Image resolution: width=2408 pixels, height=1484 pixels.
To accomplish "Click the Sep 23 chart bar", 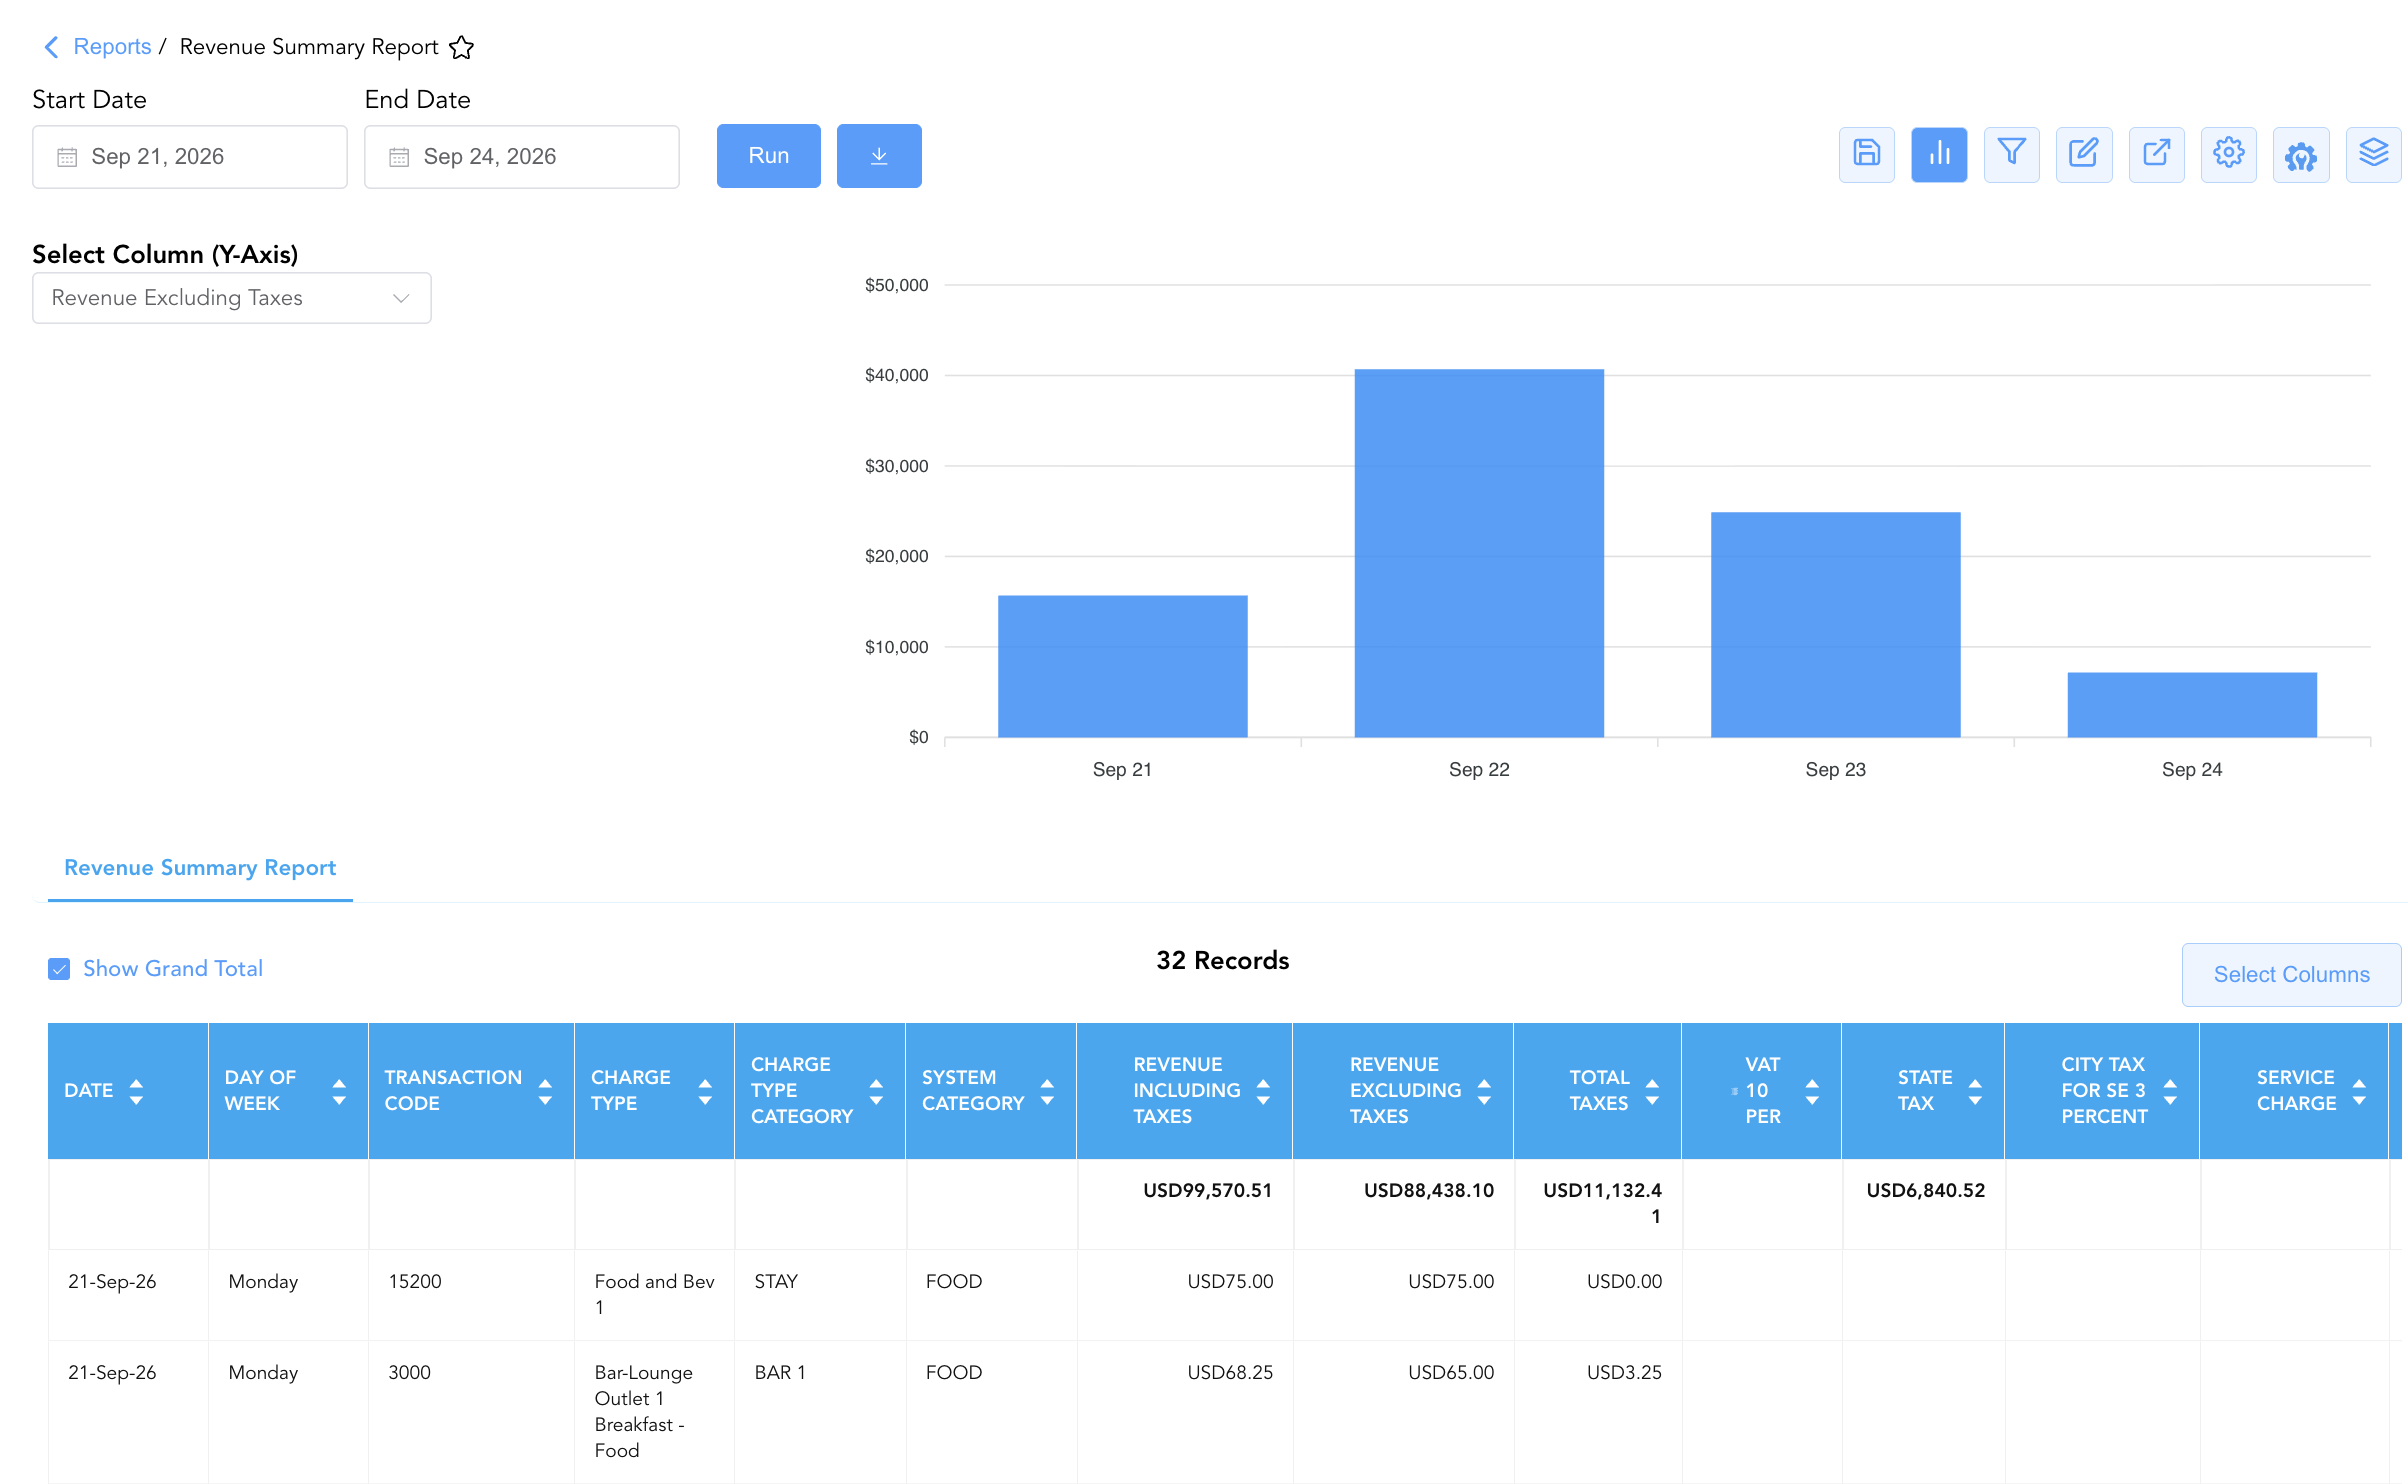I will coord(1836,625).
